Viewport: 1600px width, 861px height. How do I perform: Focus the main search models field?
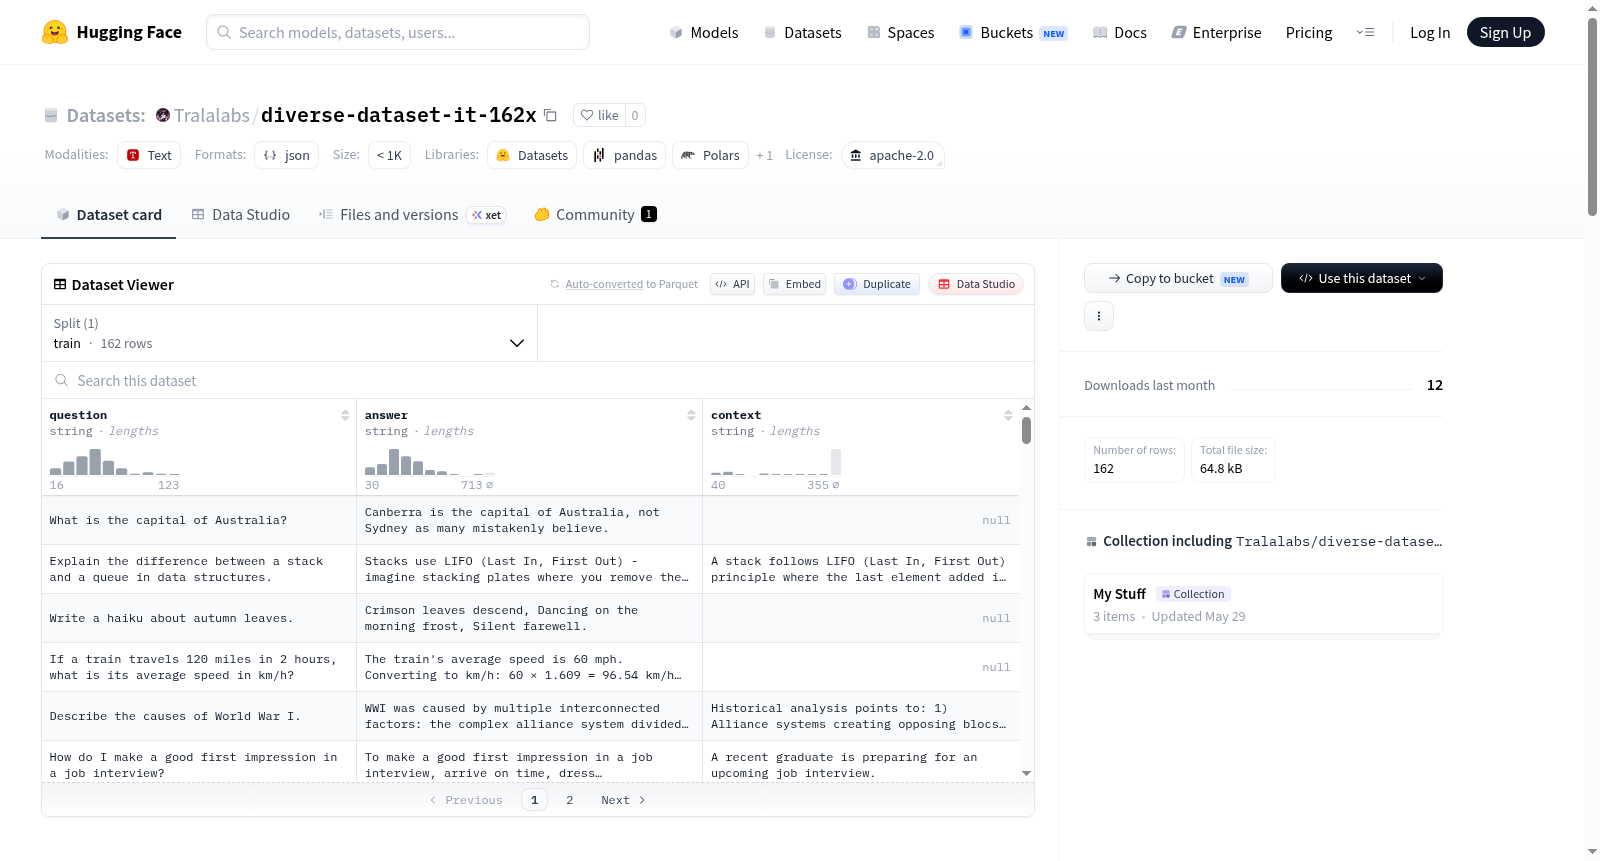pyautogui.click(x=398, y=32)
